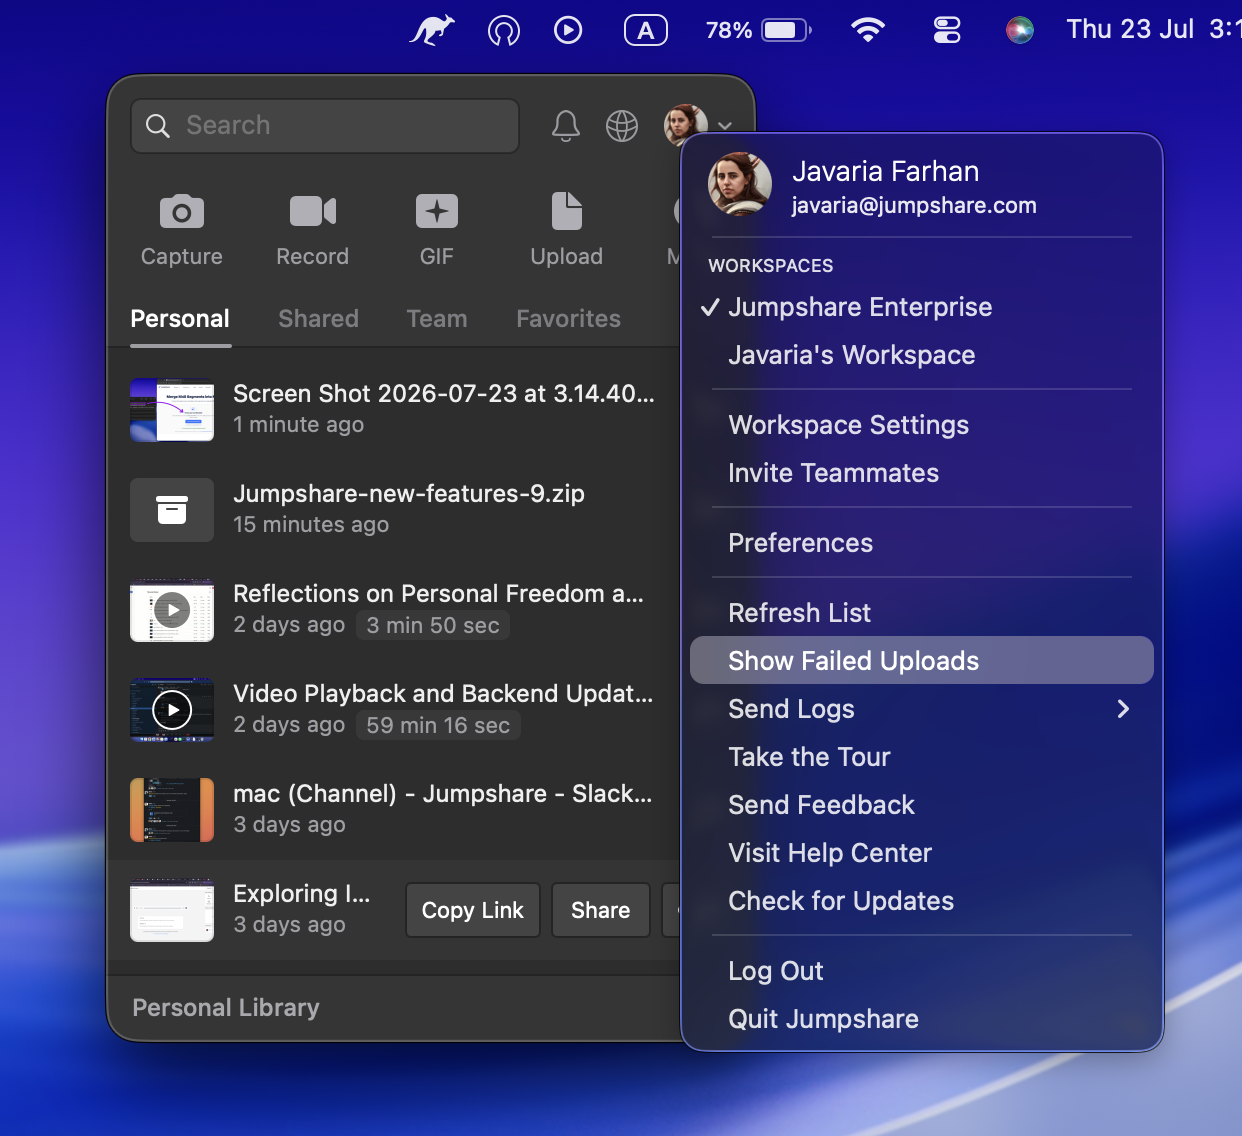Expand Send Logs submenu arrow
The image size is (1242, 1136).
(1123, 709)
